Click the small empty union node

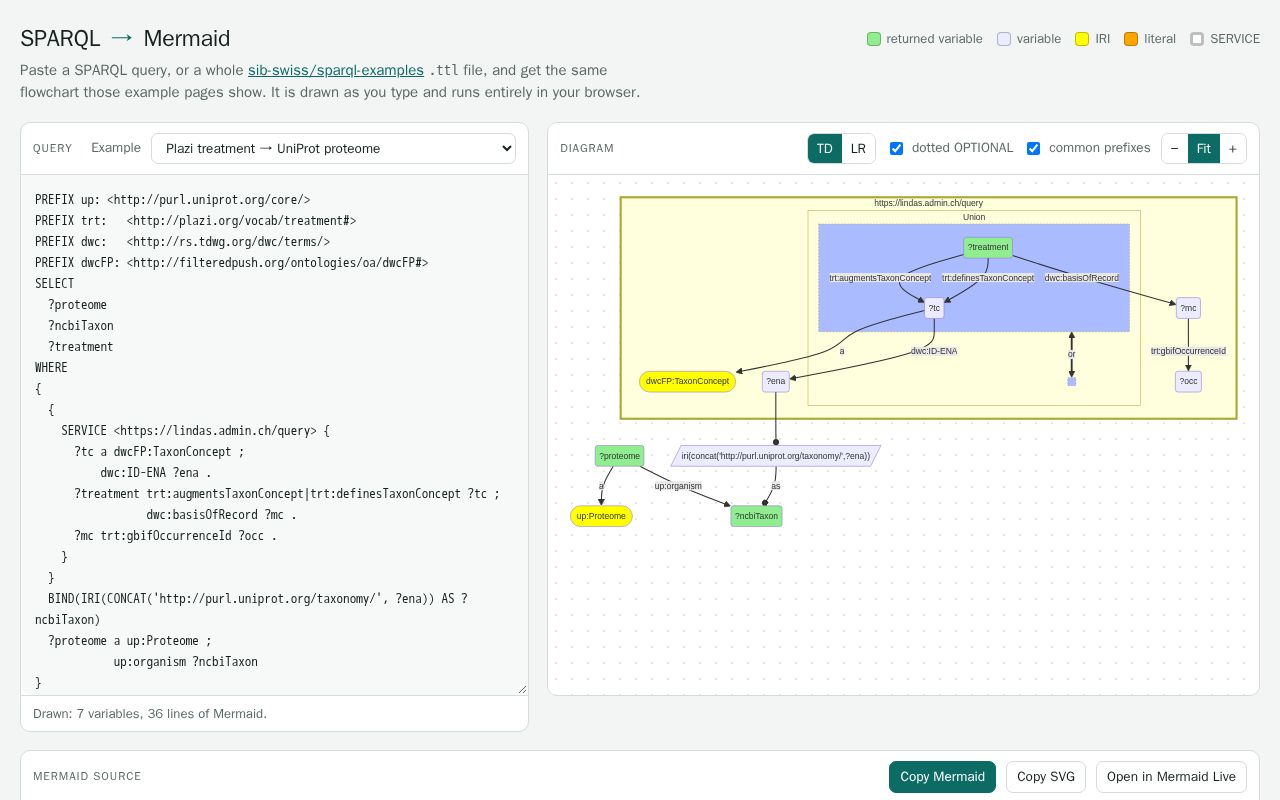click(x=1071, y=381)
